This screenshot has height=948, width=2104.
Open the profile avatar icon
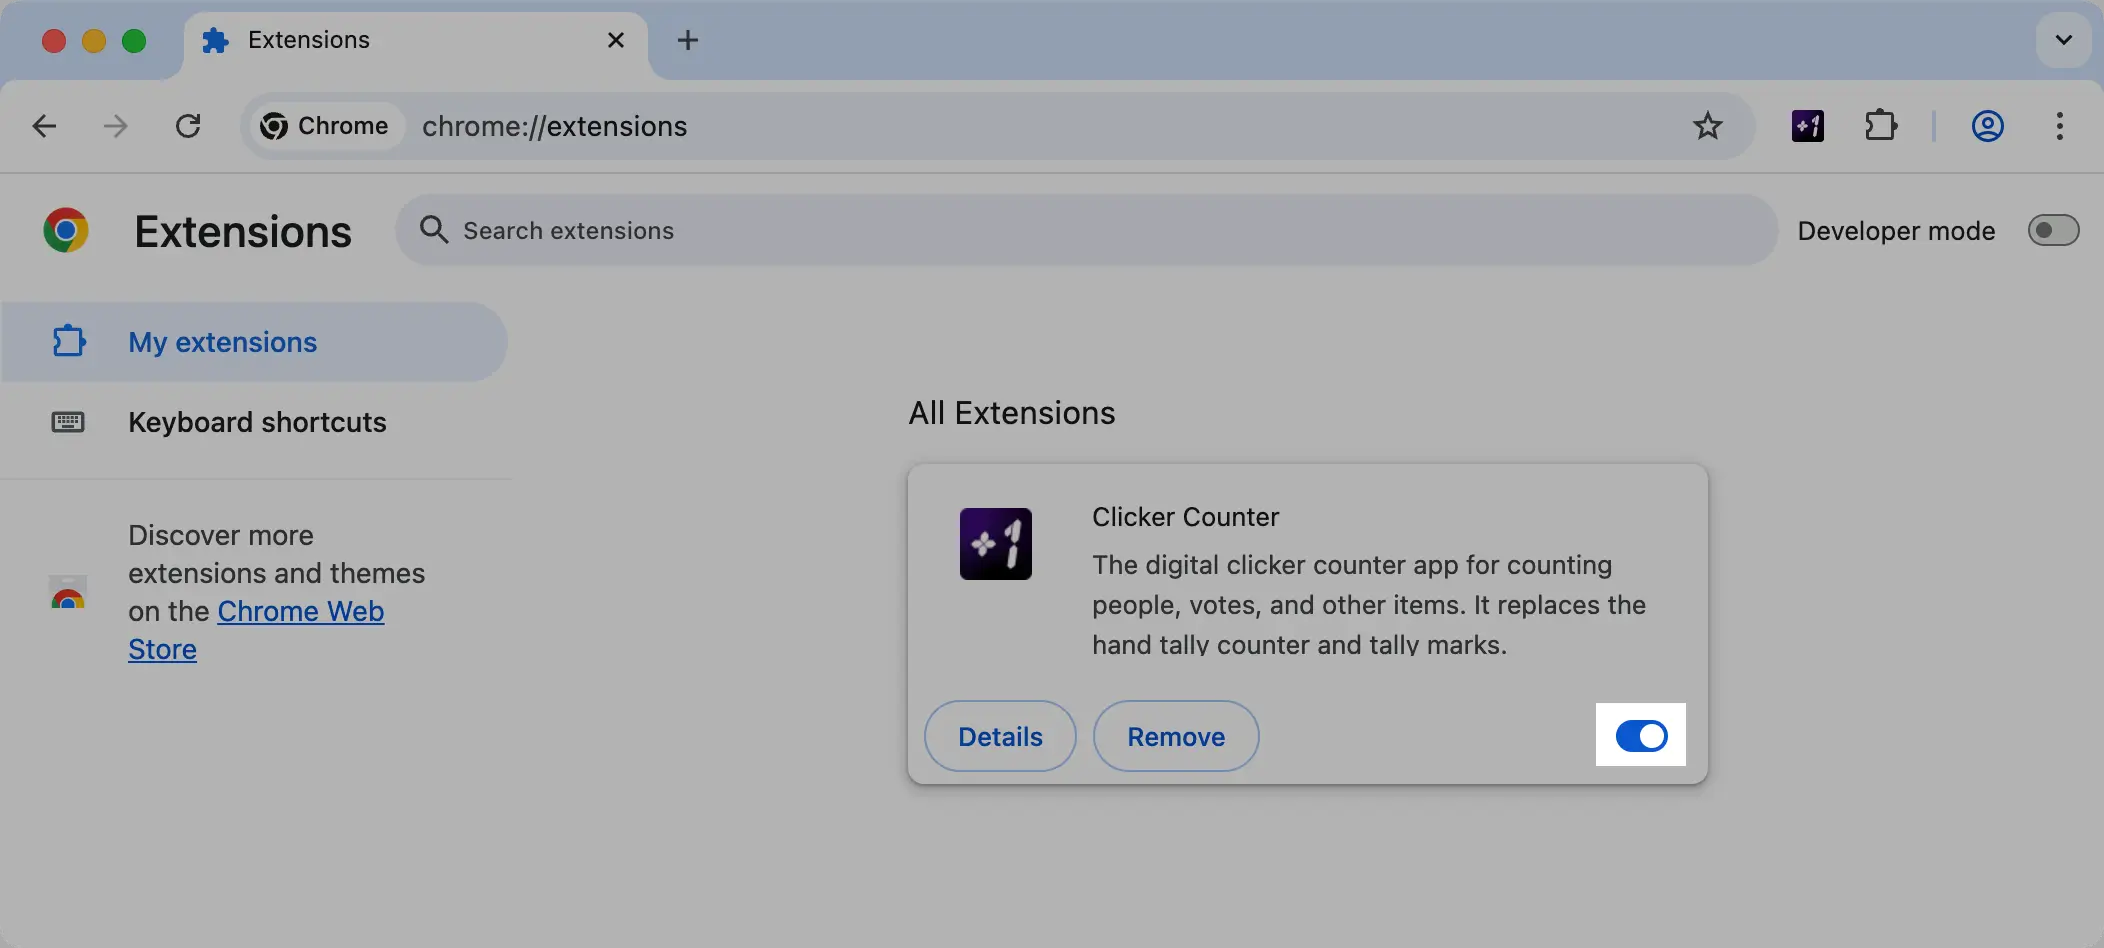pyautogui.click(x=1987, y=126)
